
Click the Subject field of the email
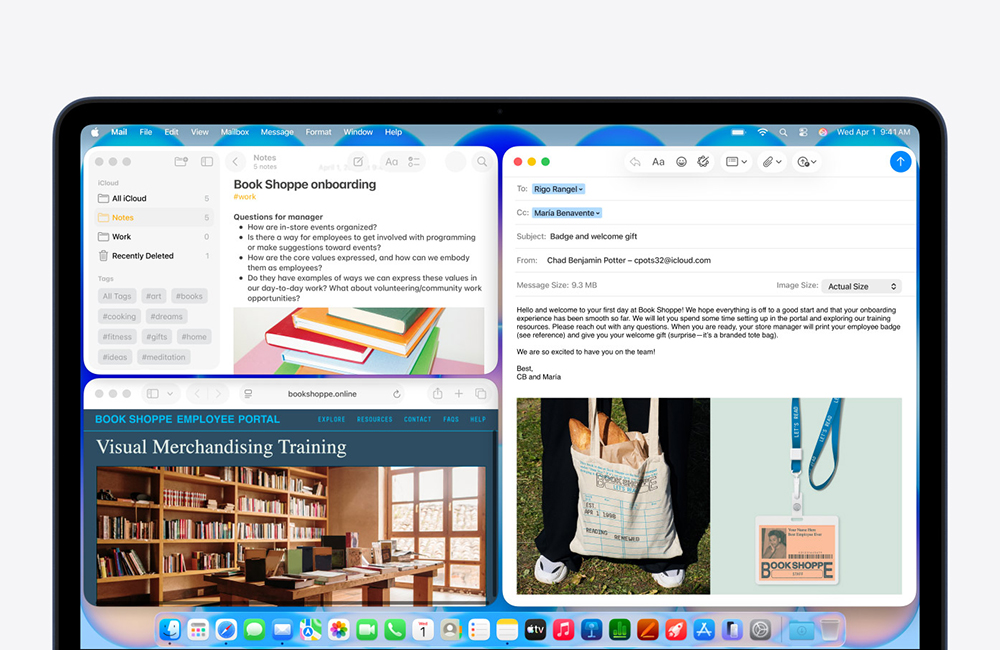700,237
